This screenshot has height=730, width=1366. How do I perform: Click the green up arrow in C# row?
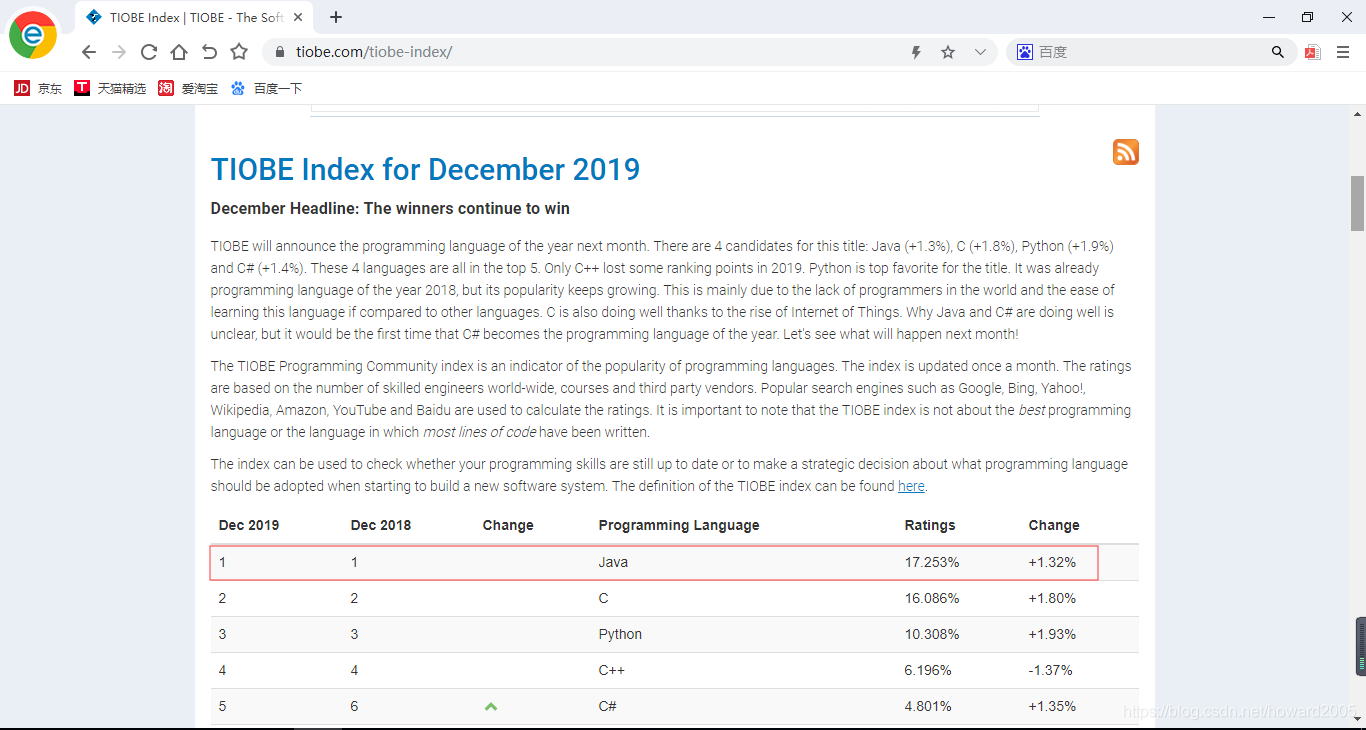point(491,706)
